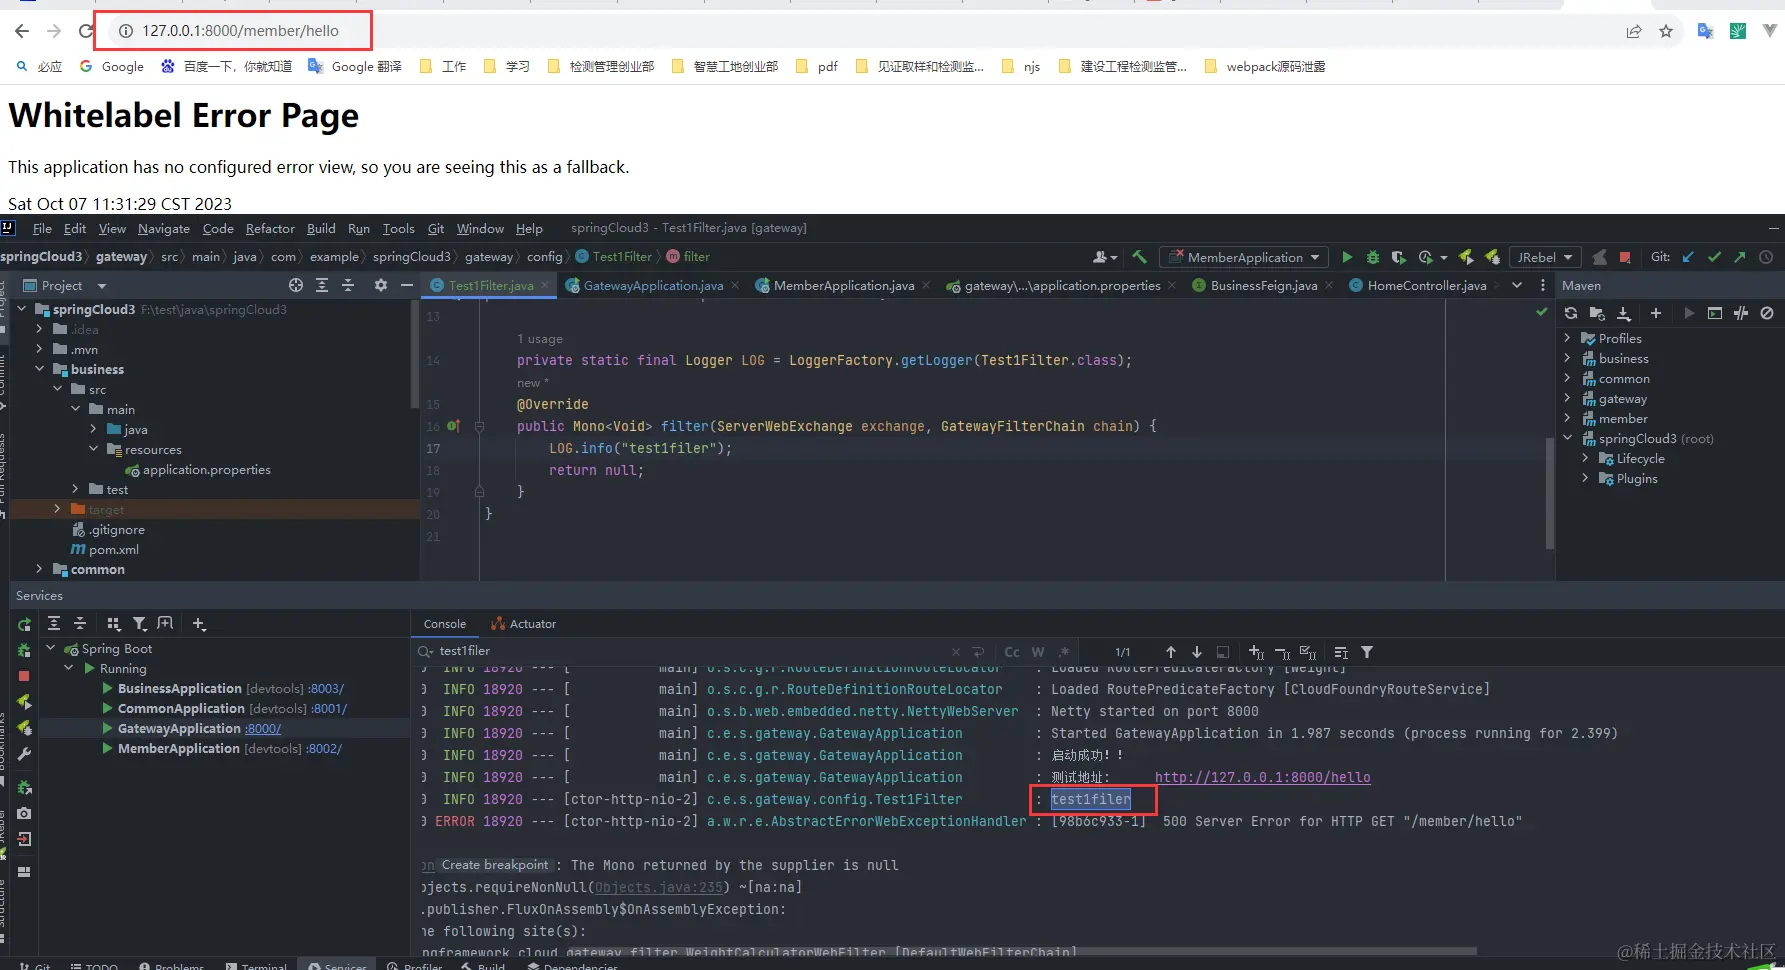Open link http://127.0.0.1:8000/hello in console

pos(1262,777)
